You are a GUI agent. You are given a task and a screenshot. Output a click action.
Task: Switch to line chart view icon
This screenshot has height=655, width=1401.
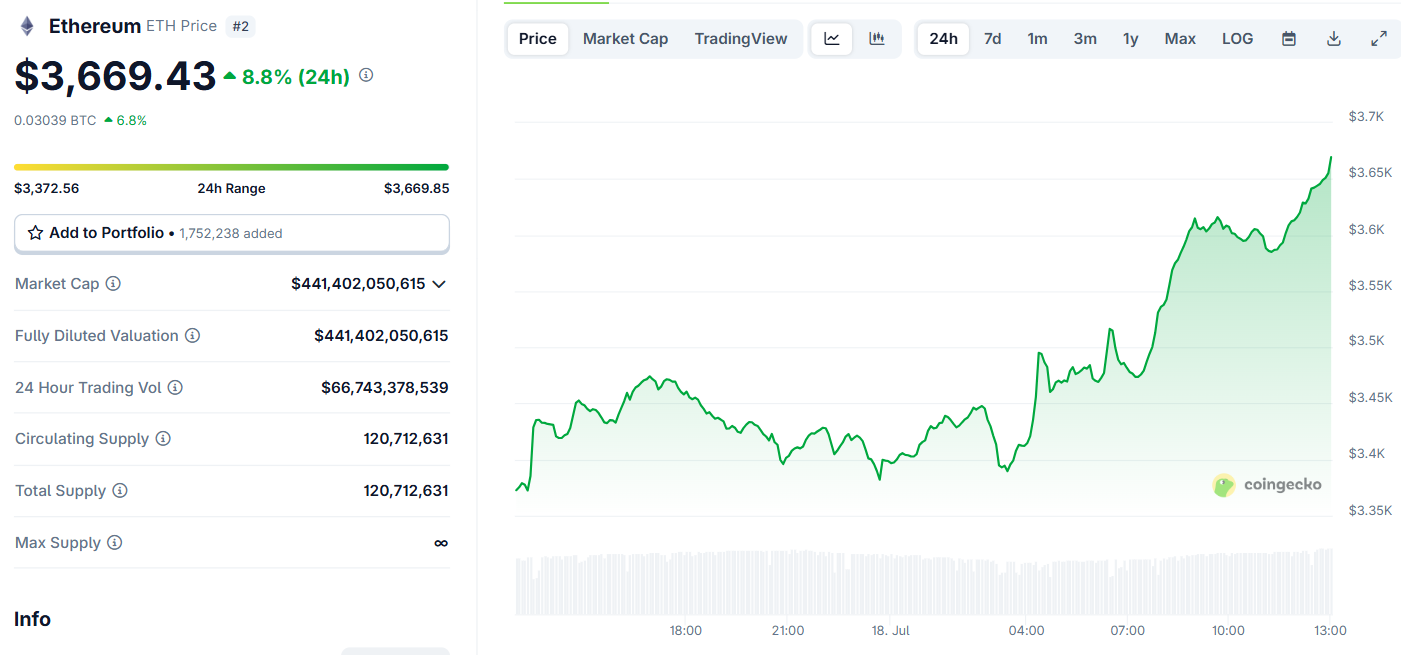click(832, 39)
